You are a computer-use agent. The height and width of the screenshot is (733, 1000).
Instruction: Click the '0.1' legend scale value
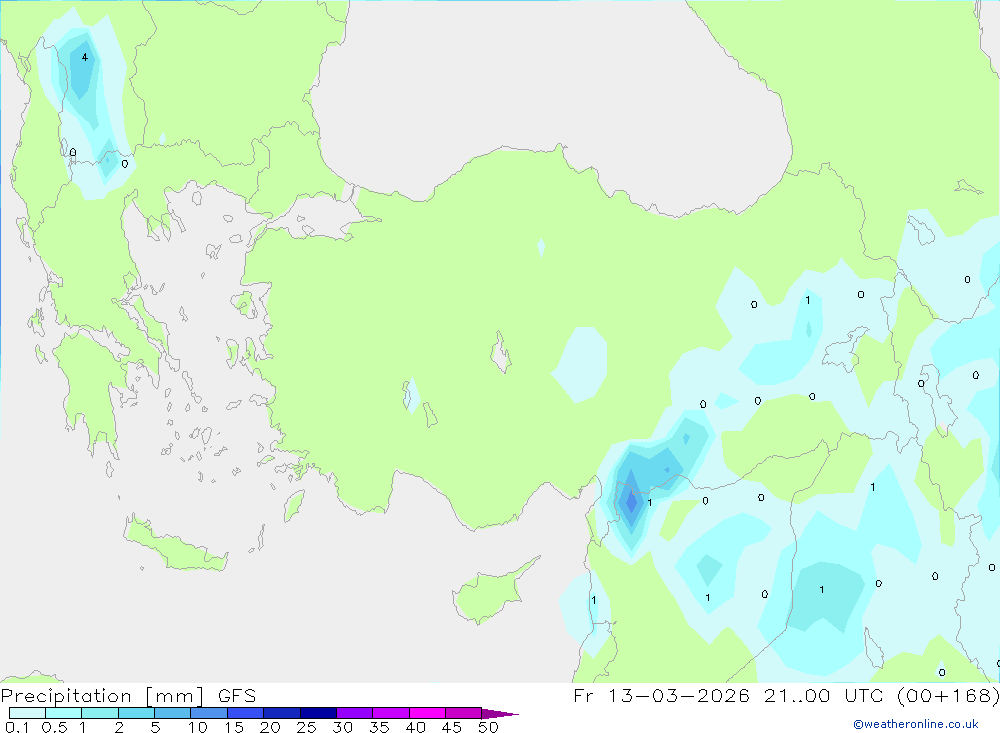[17, 727]
